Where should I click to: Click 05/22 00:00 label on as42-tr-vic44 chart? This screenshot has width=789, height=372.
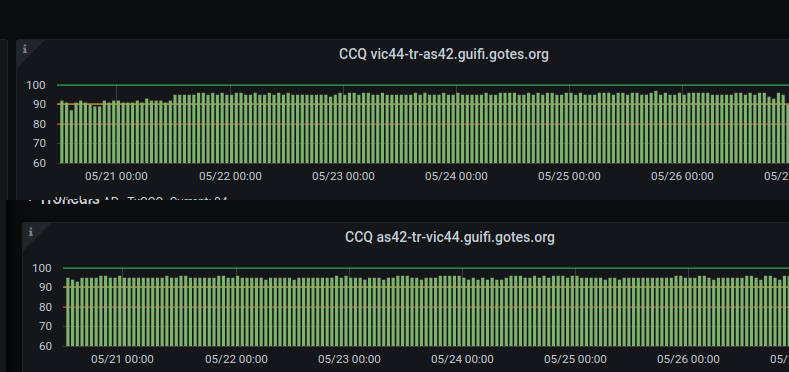(x=236, y=359)
